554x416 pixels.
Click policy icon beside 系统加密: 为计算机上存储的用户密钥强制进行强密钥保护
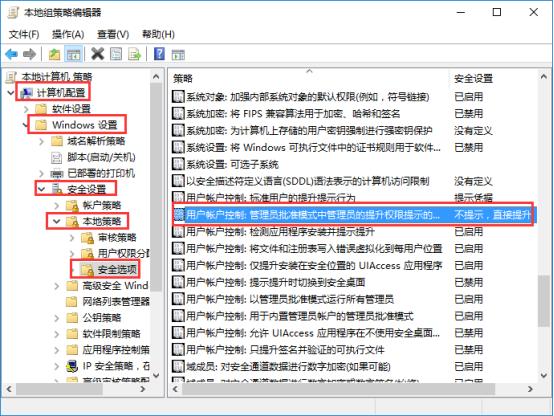coord(178,130)
